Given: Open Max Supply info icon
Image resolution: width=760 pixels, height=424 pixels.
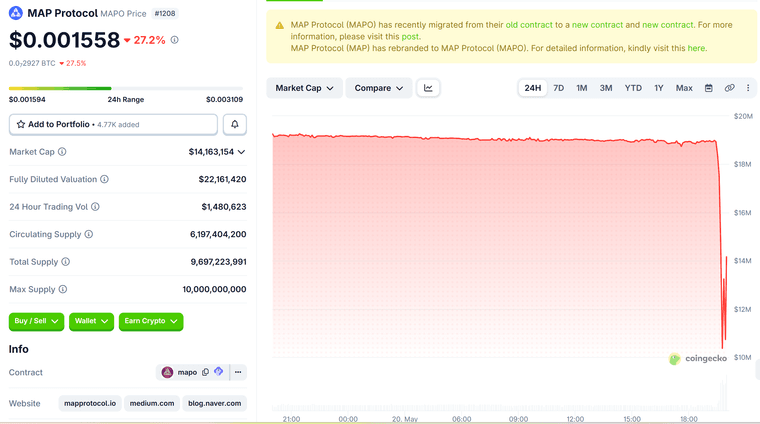Looking at the screenshot, I should coord(63,289).
